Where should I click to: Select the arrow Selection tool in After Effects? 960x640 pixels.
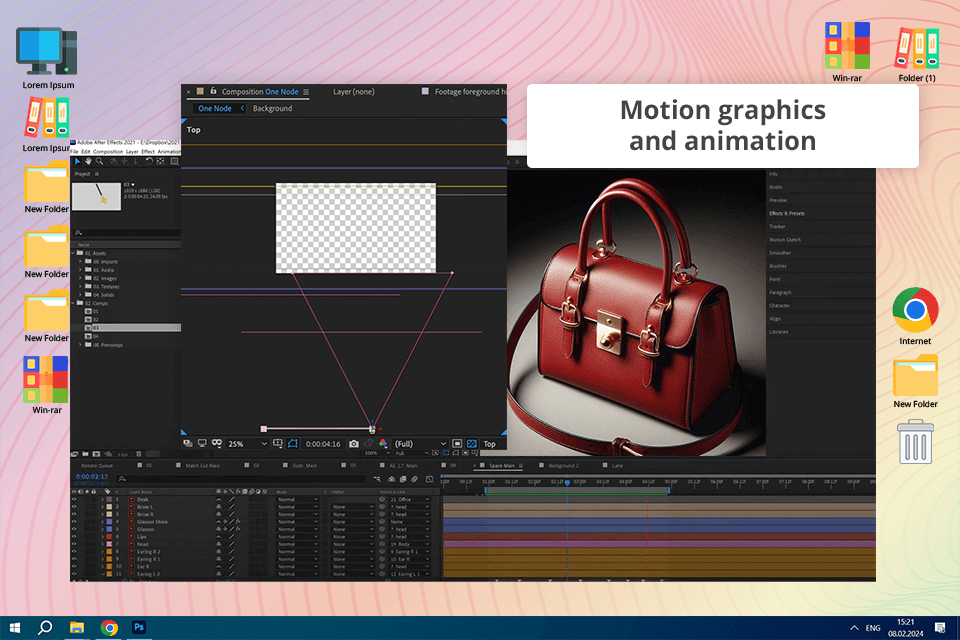pos(77,161)
